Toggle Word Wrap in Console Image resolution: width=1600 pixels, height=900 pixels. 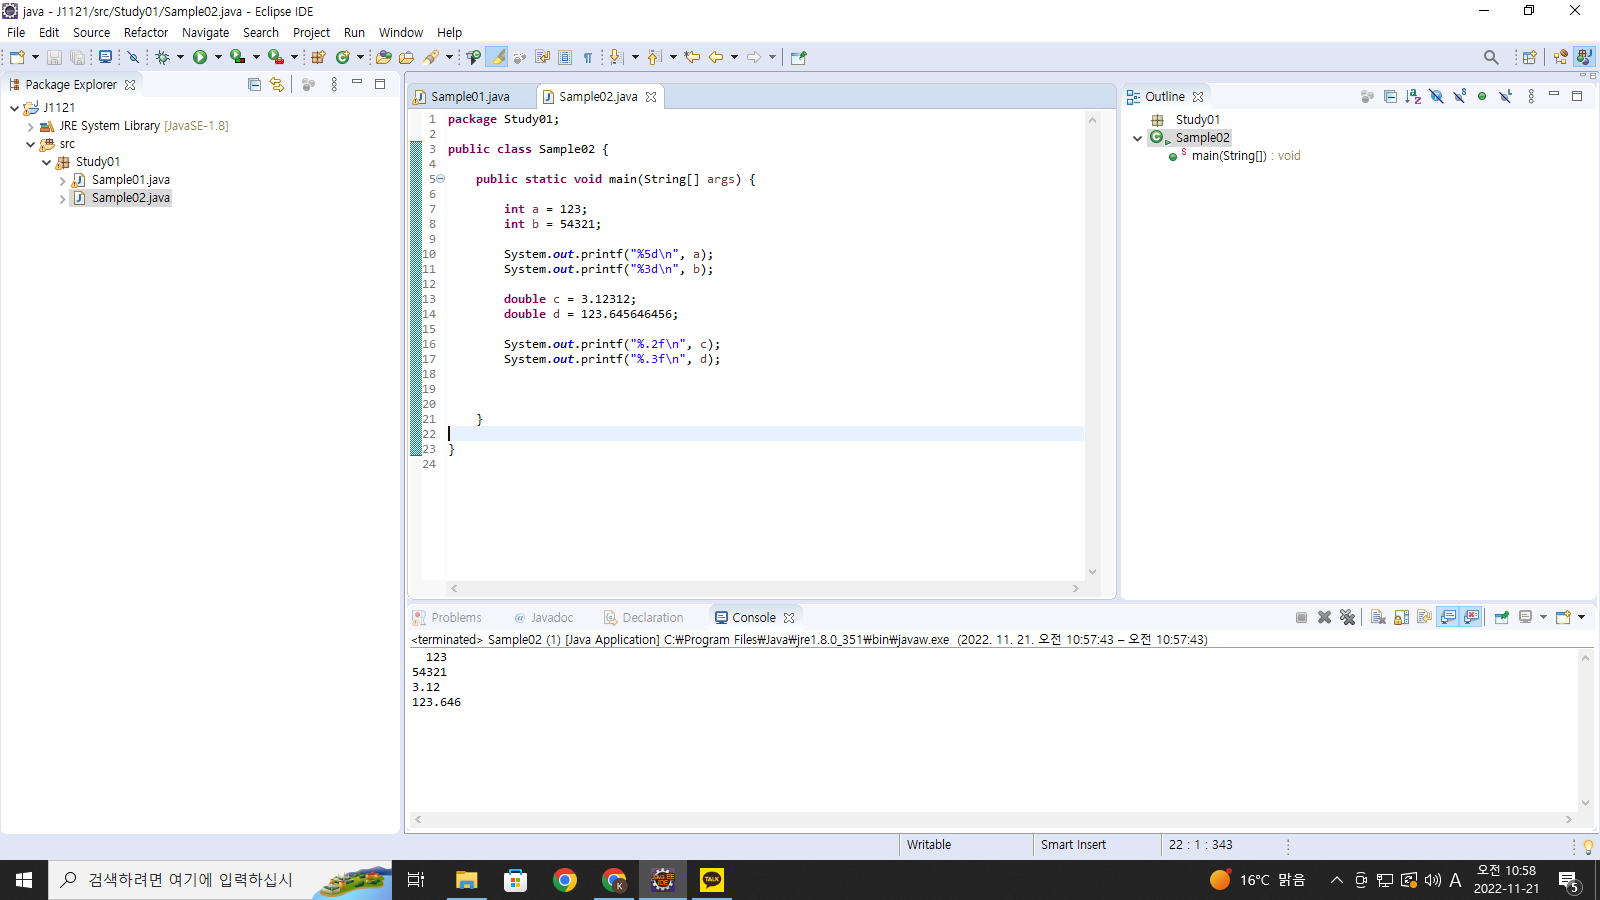(1424, 617)
